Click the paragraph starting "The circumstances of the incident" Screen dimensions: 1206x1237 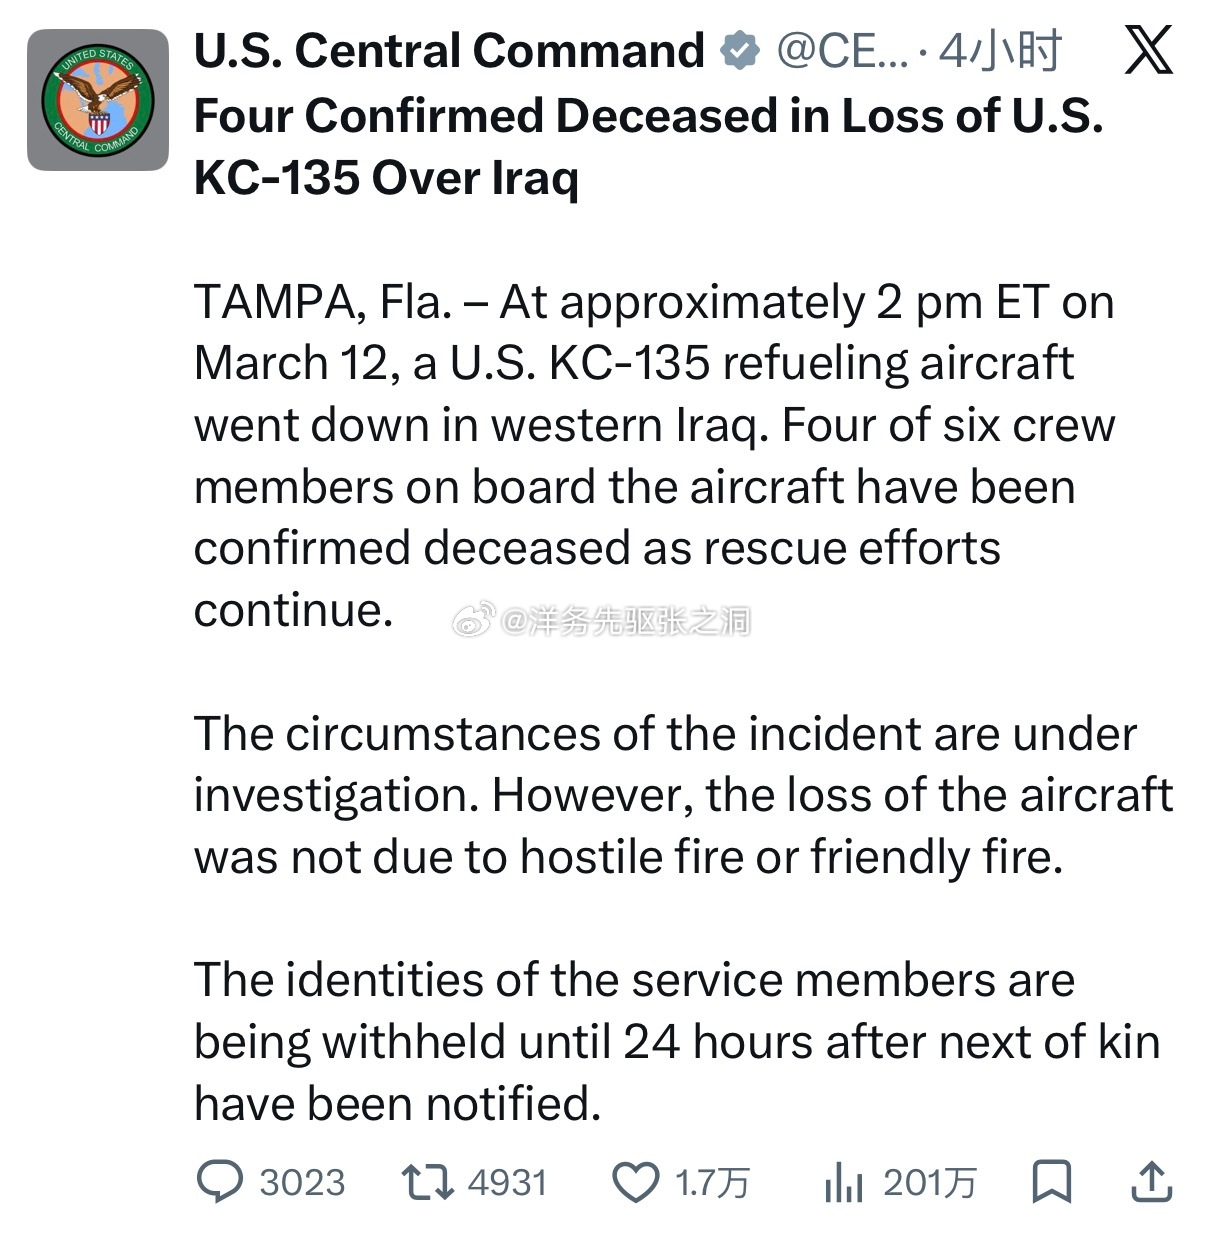point(682,795)
